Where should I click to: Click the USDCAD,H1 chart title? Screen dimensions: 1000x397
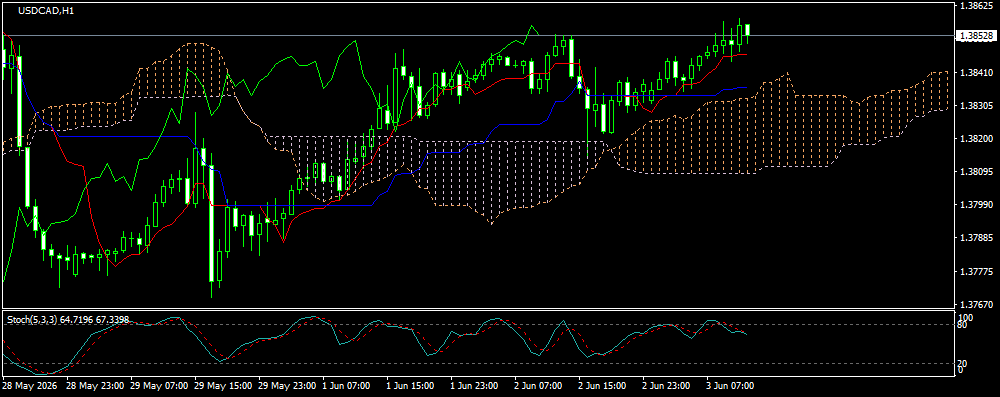(x=45, y=11)
